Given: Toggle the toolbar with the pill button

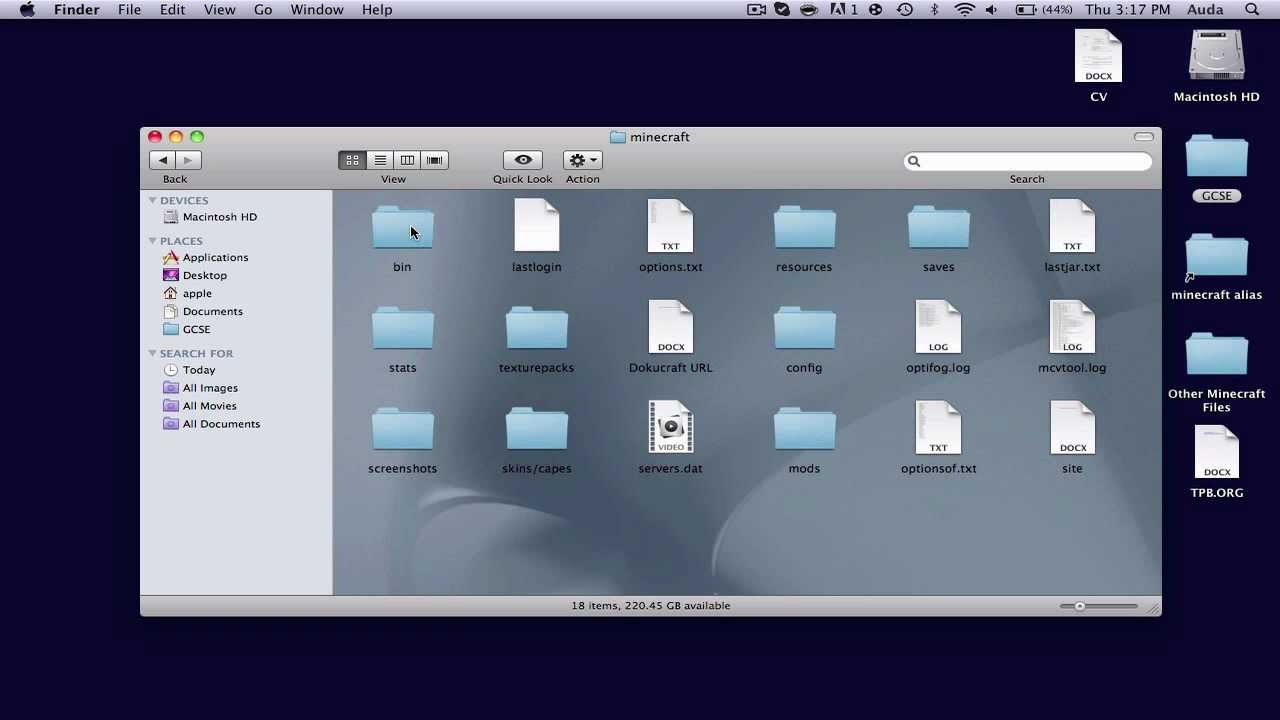Looking at the screenshot, I should coord(1144,137).
